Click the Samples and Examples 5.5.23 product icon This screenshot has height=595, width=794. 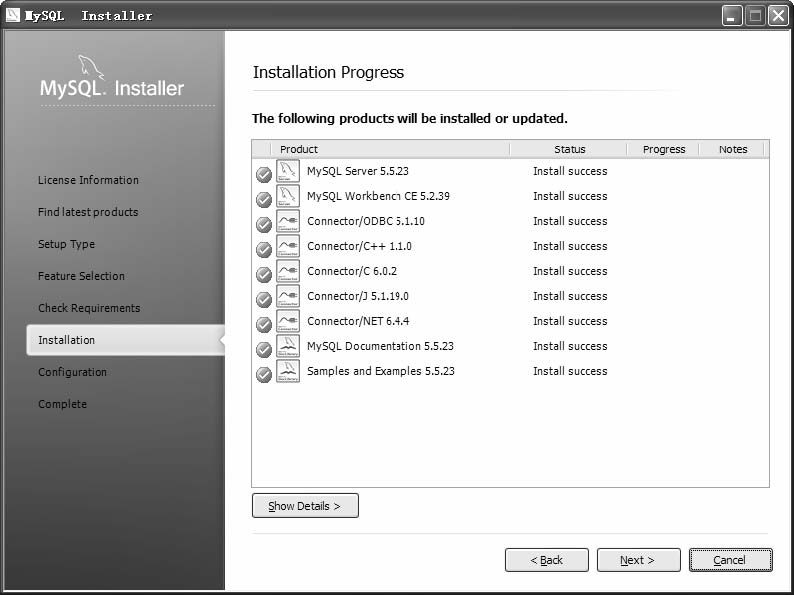coord(288,371)
